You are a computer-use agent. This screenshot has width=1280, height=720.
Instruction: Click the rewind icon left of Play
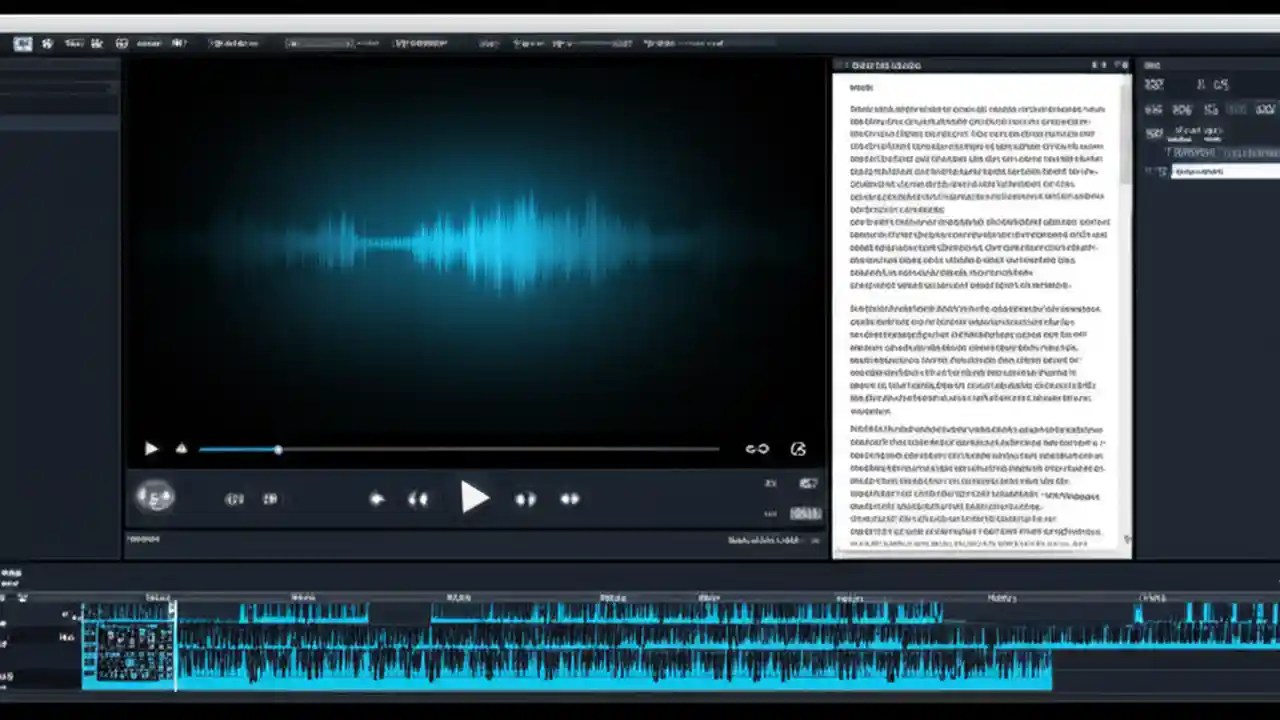click(x=418, y=498)
